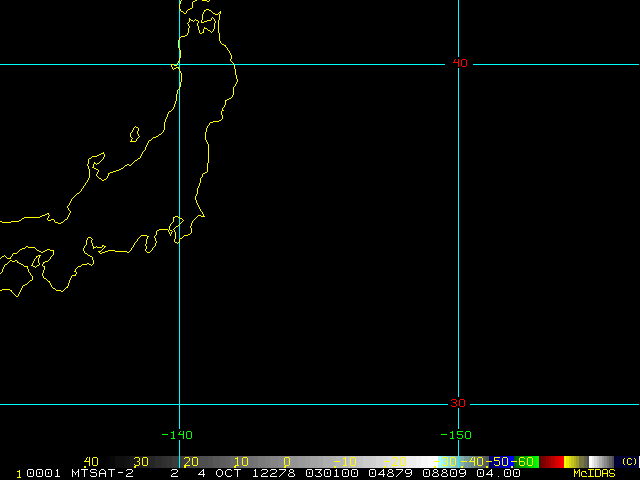Image resolution: width=640 pixels, height=480 pixels.
Task: Click the 40 mark on the grayscale bar
Action: coord(91,461)
